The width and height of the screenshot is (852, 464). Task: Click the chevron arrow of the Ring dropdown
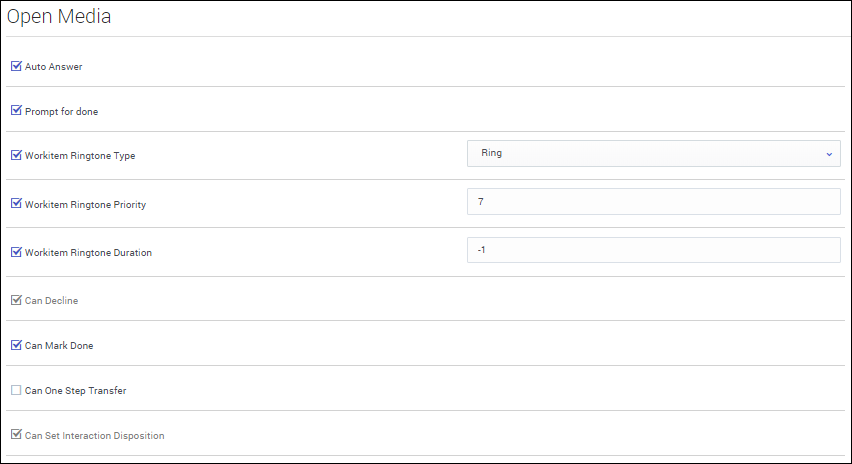click(x=828, y=154)
